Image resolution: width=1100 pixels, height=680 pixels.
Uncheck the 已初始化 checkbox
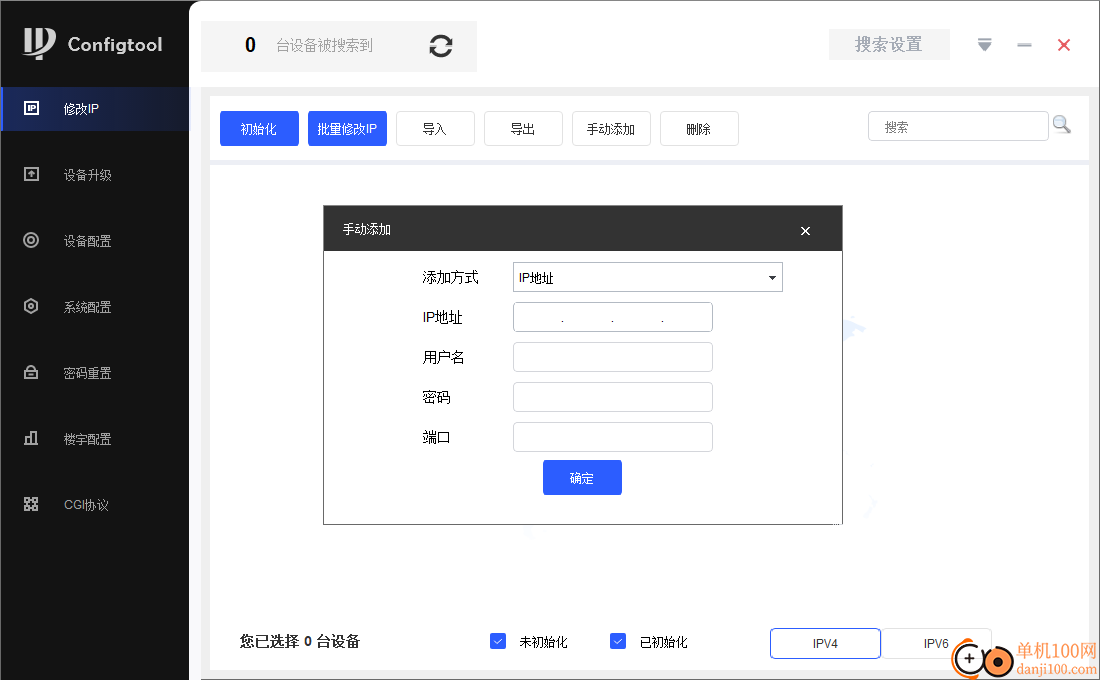click(x=618, y=641)
